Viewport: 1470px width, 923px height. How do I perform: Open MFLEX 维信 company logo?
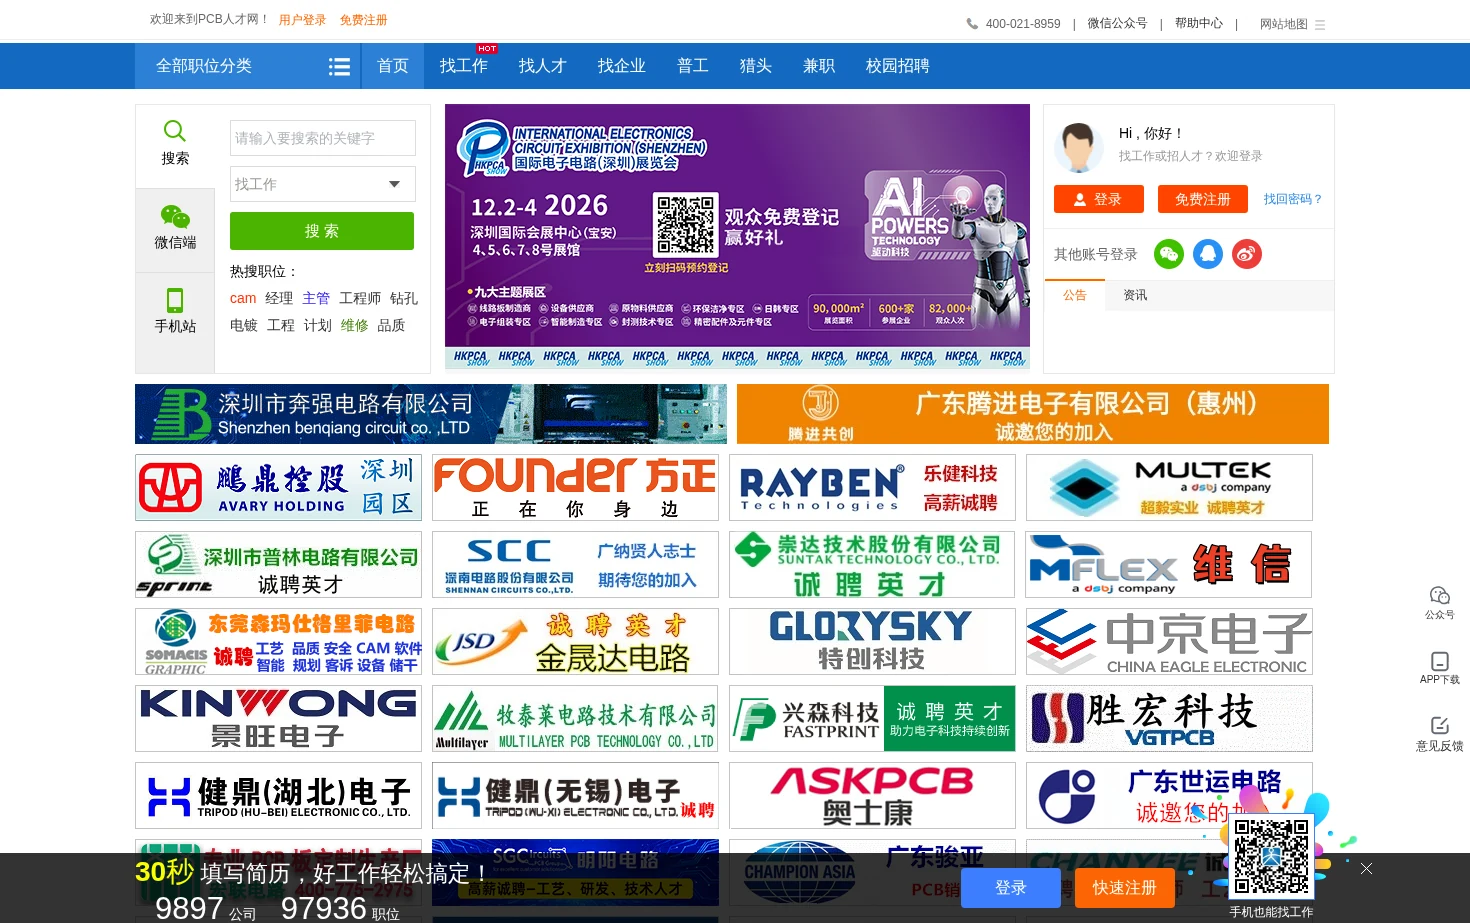[x=1169, y=564]
